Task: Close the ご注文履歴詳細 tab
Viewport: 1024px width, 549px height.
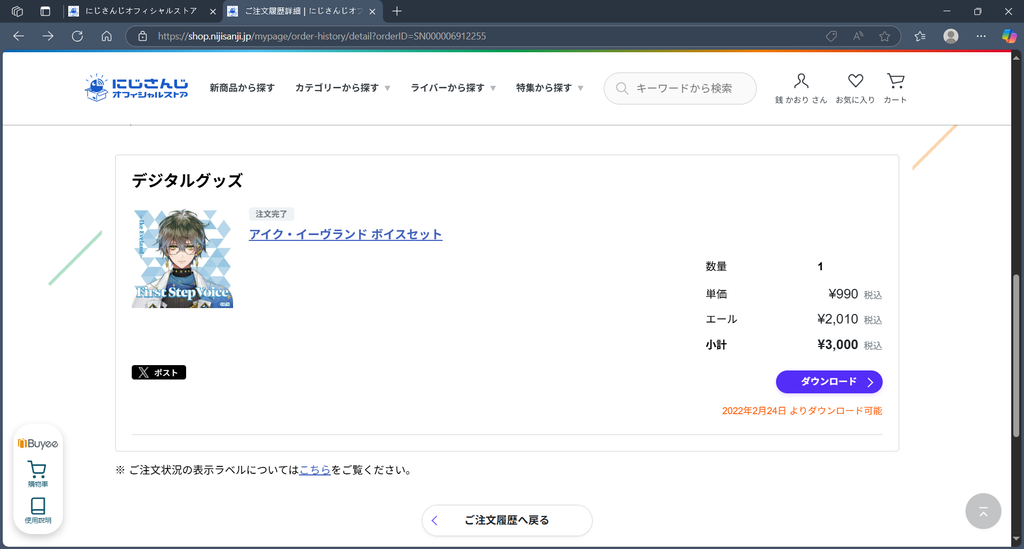Action: point(372,11)
